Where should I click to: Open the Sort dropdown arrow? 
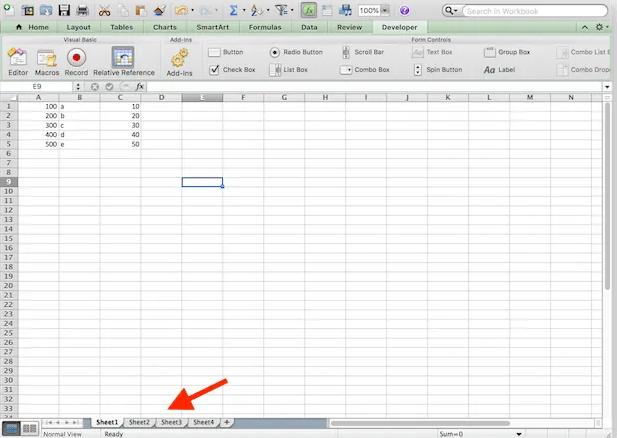click(x=268, y=11)
